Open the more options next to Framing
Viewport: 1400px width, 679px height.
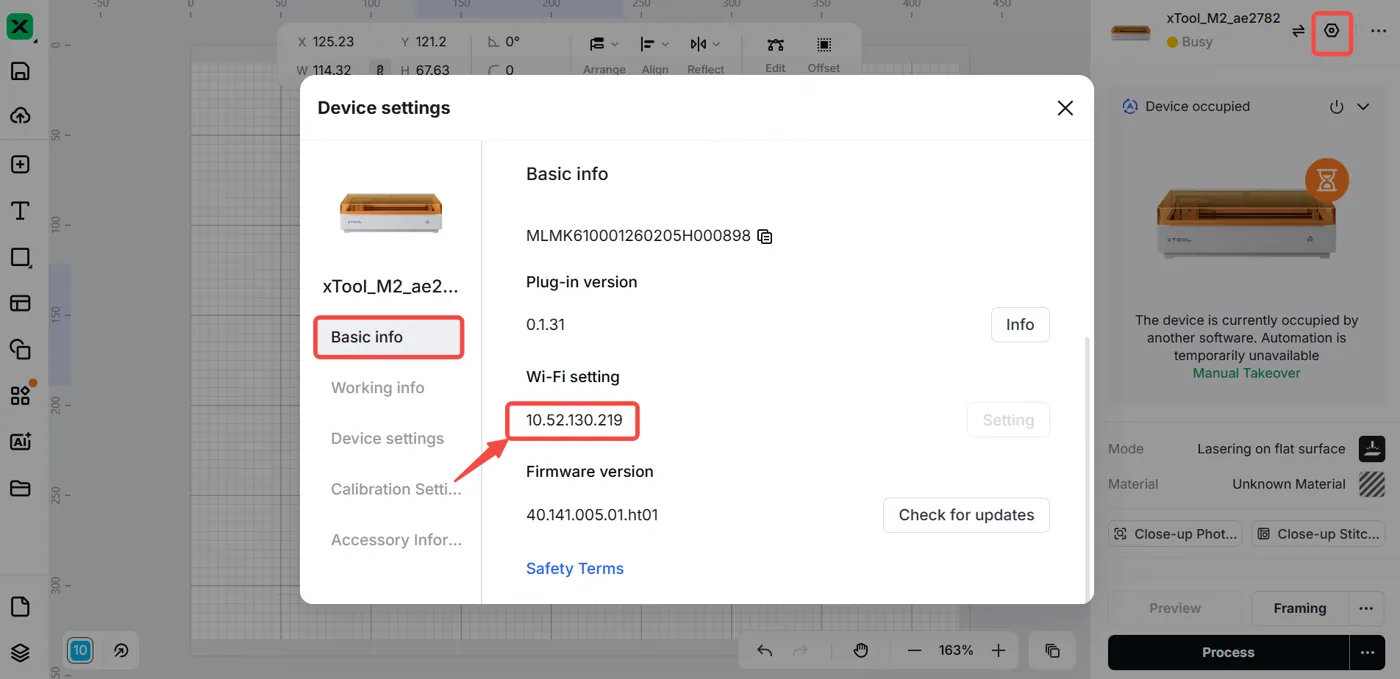click(x=1366, y=608)
